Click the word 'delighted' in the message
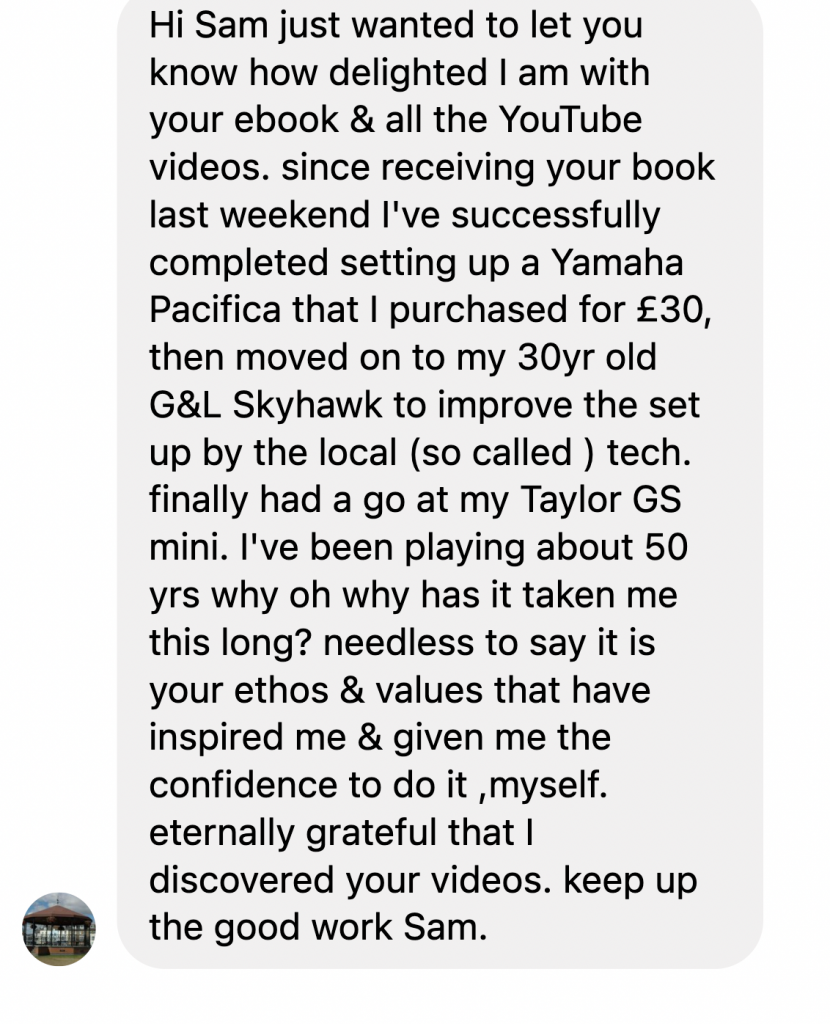 point(408,72)
